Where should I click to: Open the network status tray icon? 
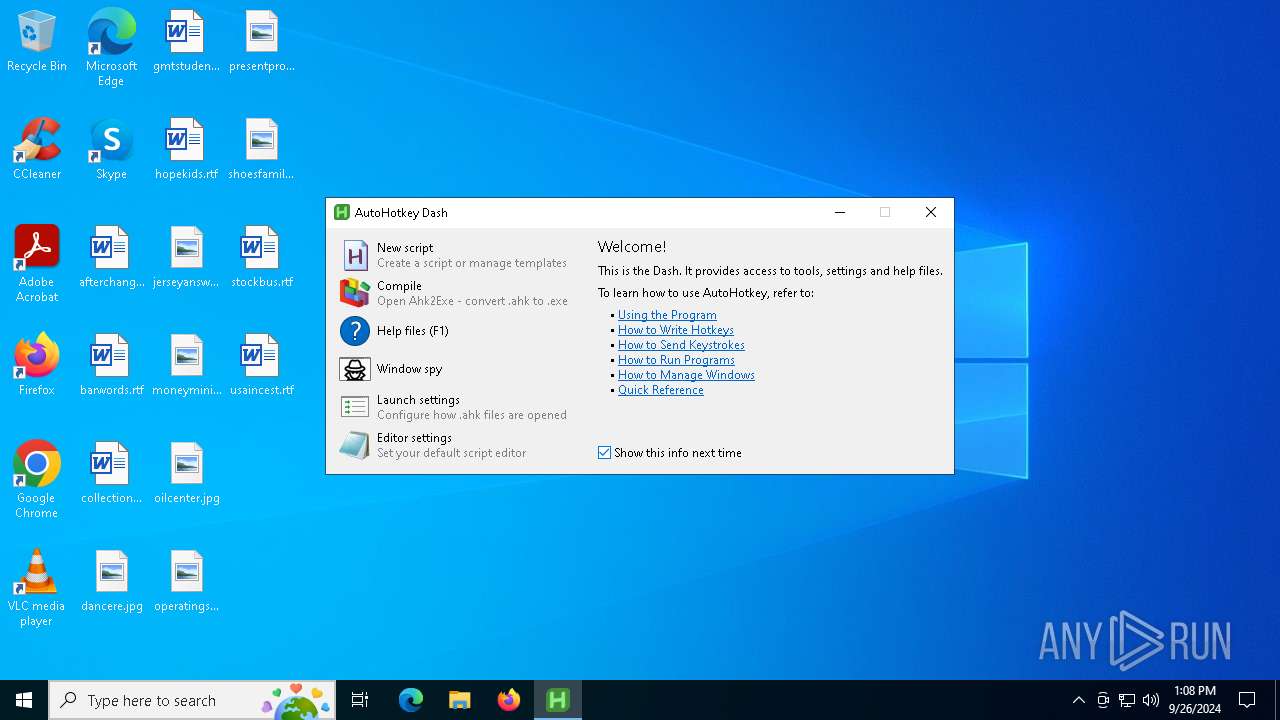pos(1127,700)
